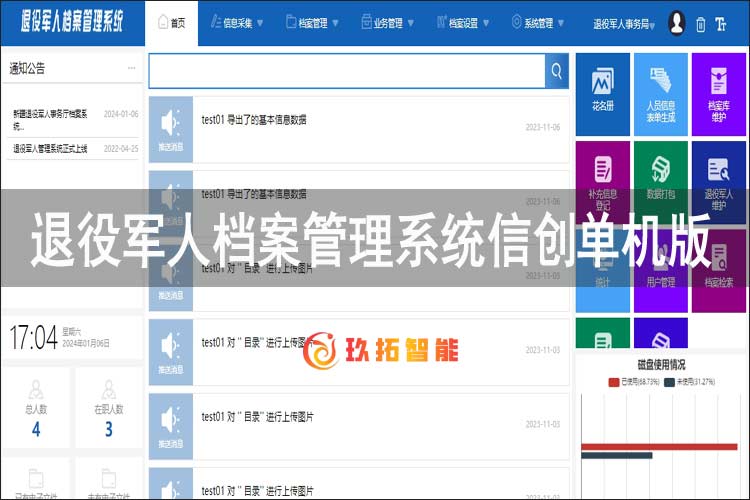Open the 补充信息登记 tile

(603, 182)
